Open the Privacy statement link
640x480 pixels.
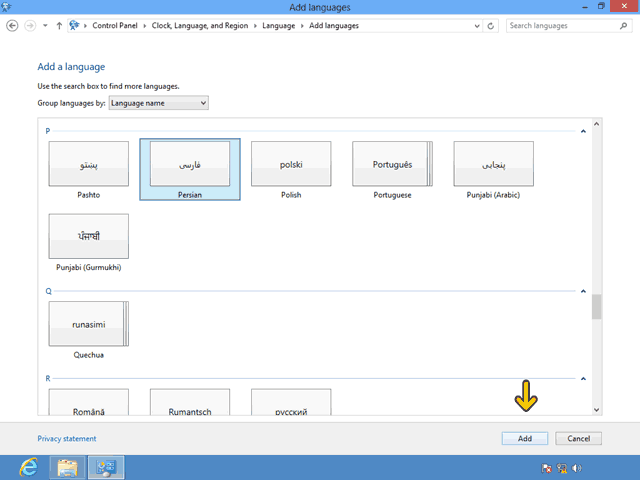(x=67, y=439)
